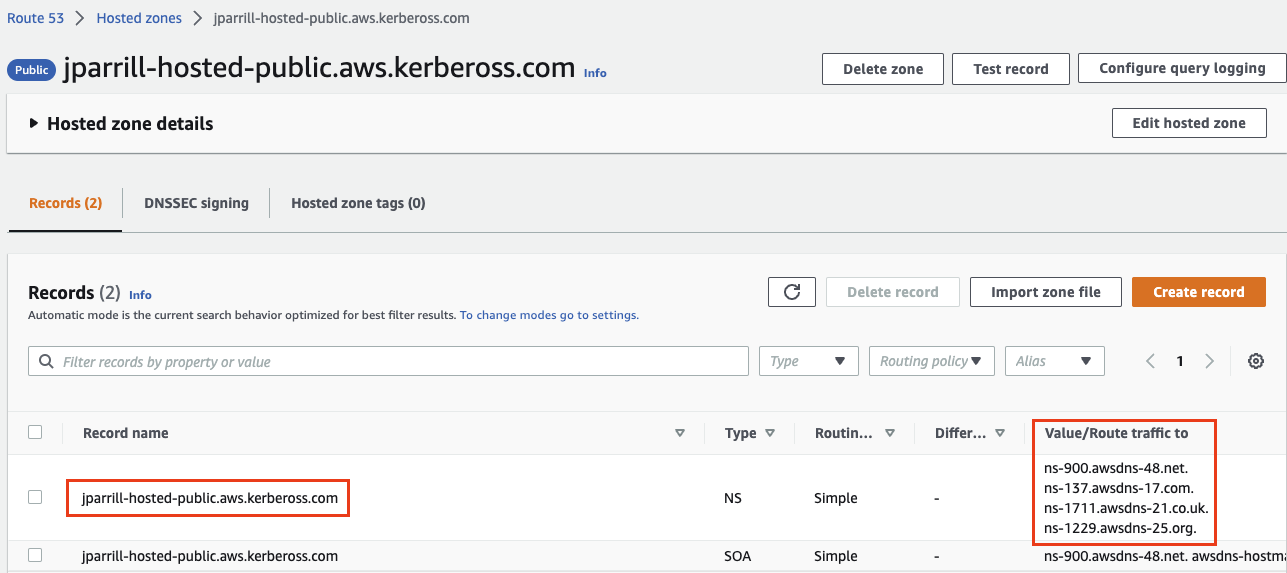Open the Alias filter dropdown
Image resolution: width=1287 pixels, height=573 pixels.
pyautogui.click(x=1054, y=361)
